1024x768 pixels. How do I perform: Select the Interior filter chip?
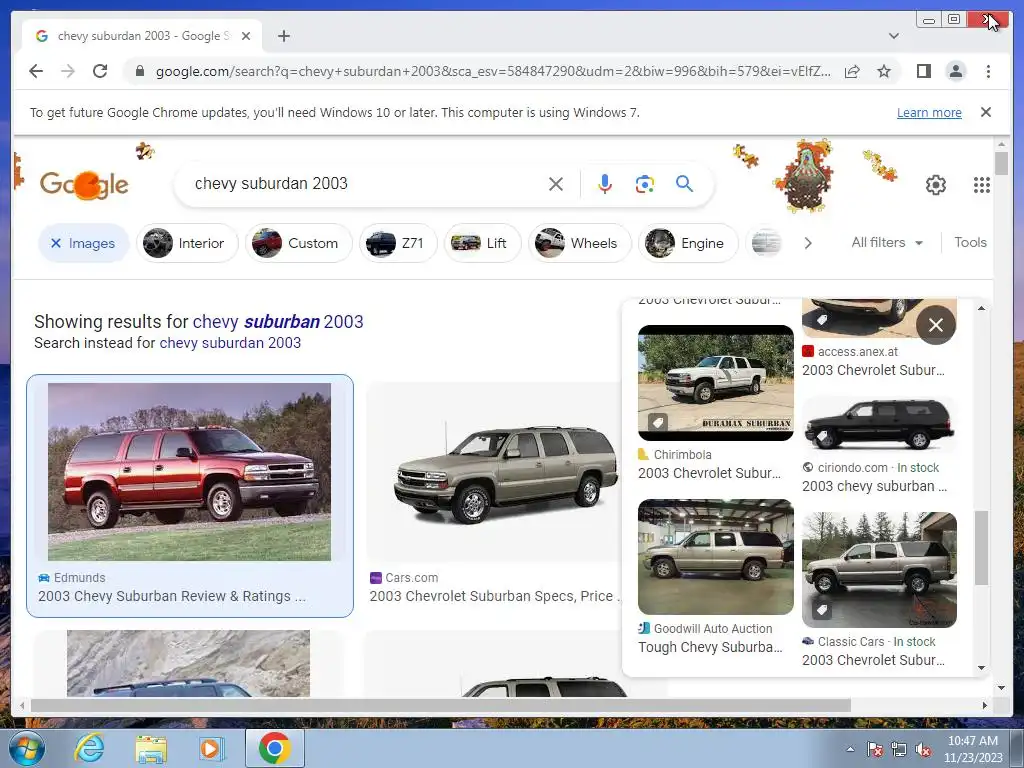187,243
